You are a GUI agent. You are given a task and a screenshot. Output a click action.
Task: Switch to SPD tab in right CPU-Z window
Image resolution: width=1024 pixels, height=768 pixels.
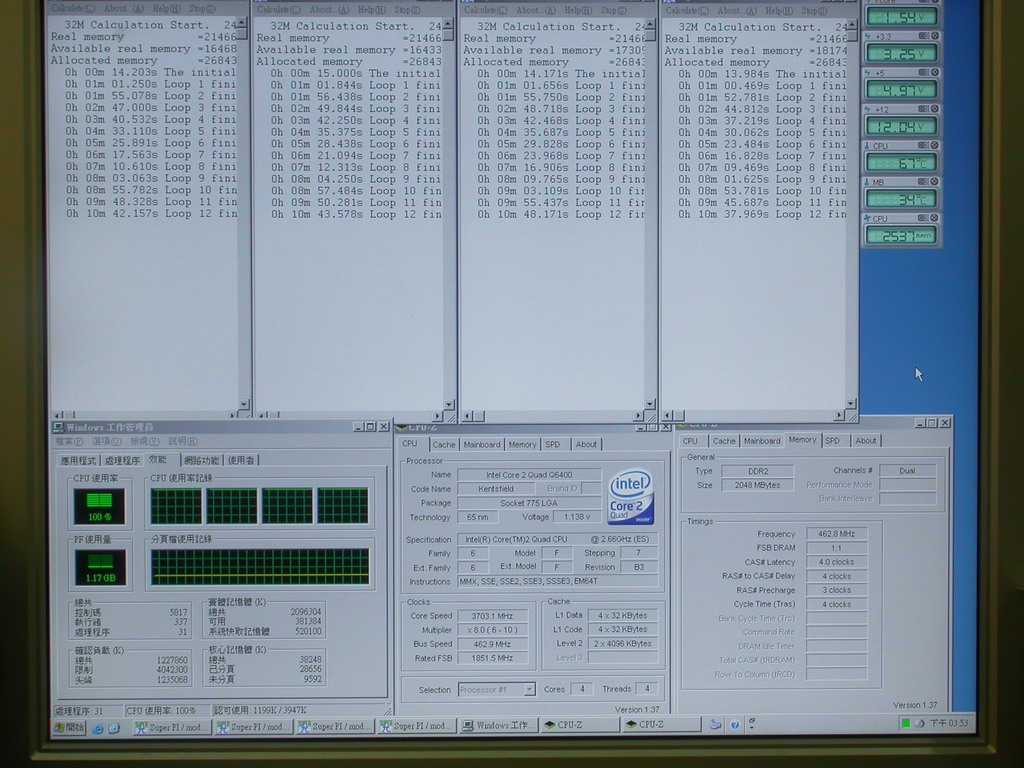pos(832,440)
